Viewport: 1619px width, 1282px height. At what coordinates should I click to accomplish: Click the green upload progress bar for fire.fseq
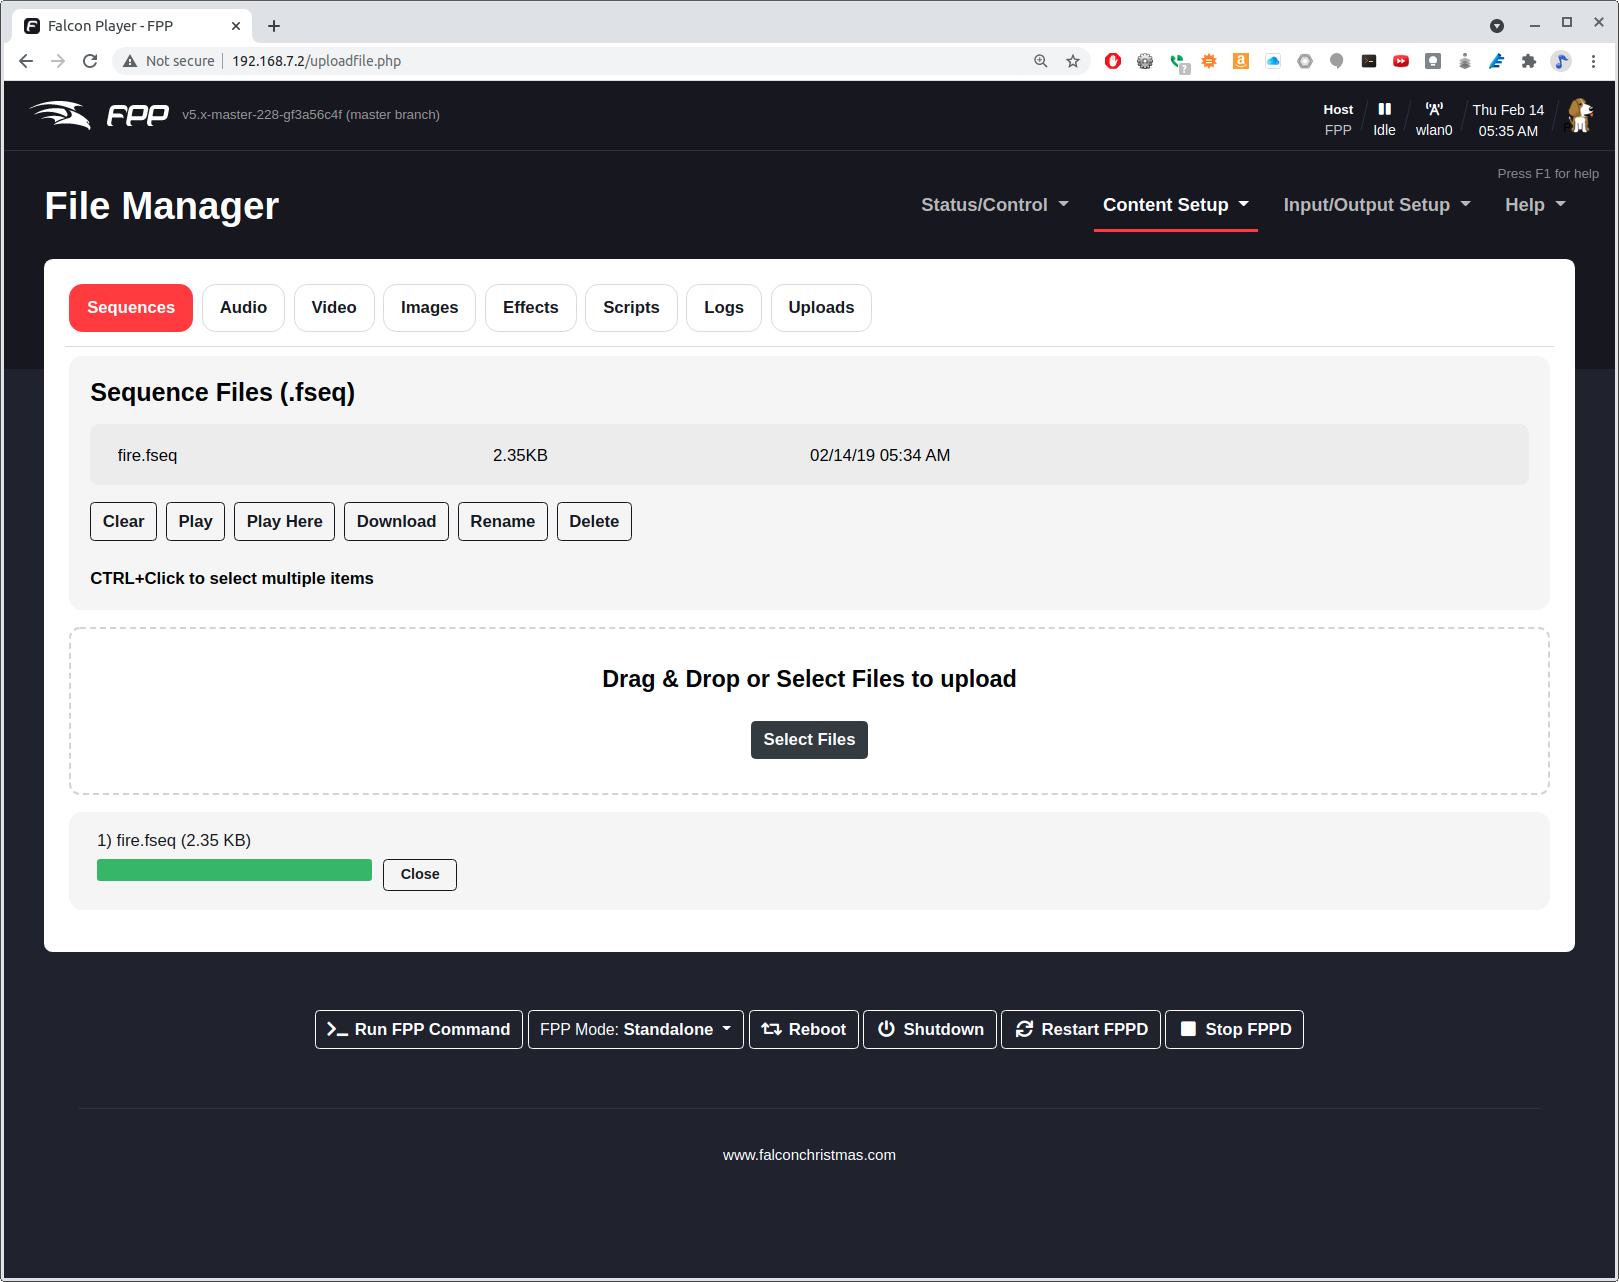pos(234,870)
